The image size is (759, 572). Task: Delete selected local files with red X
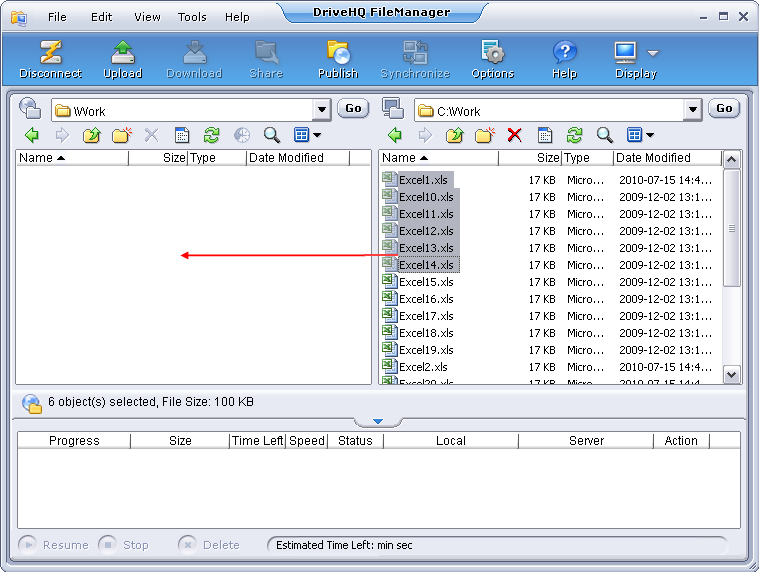coord(514,135)
